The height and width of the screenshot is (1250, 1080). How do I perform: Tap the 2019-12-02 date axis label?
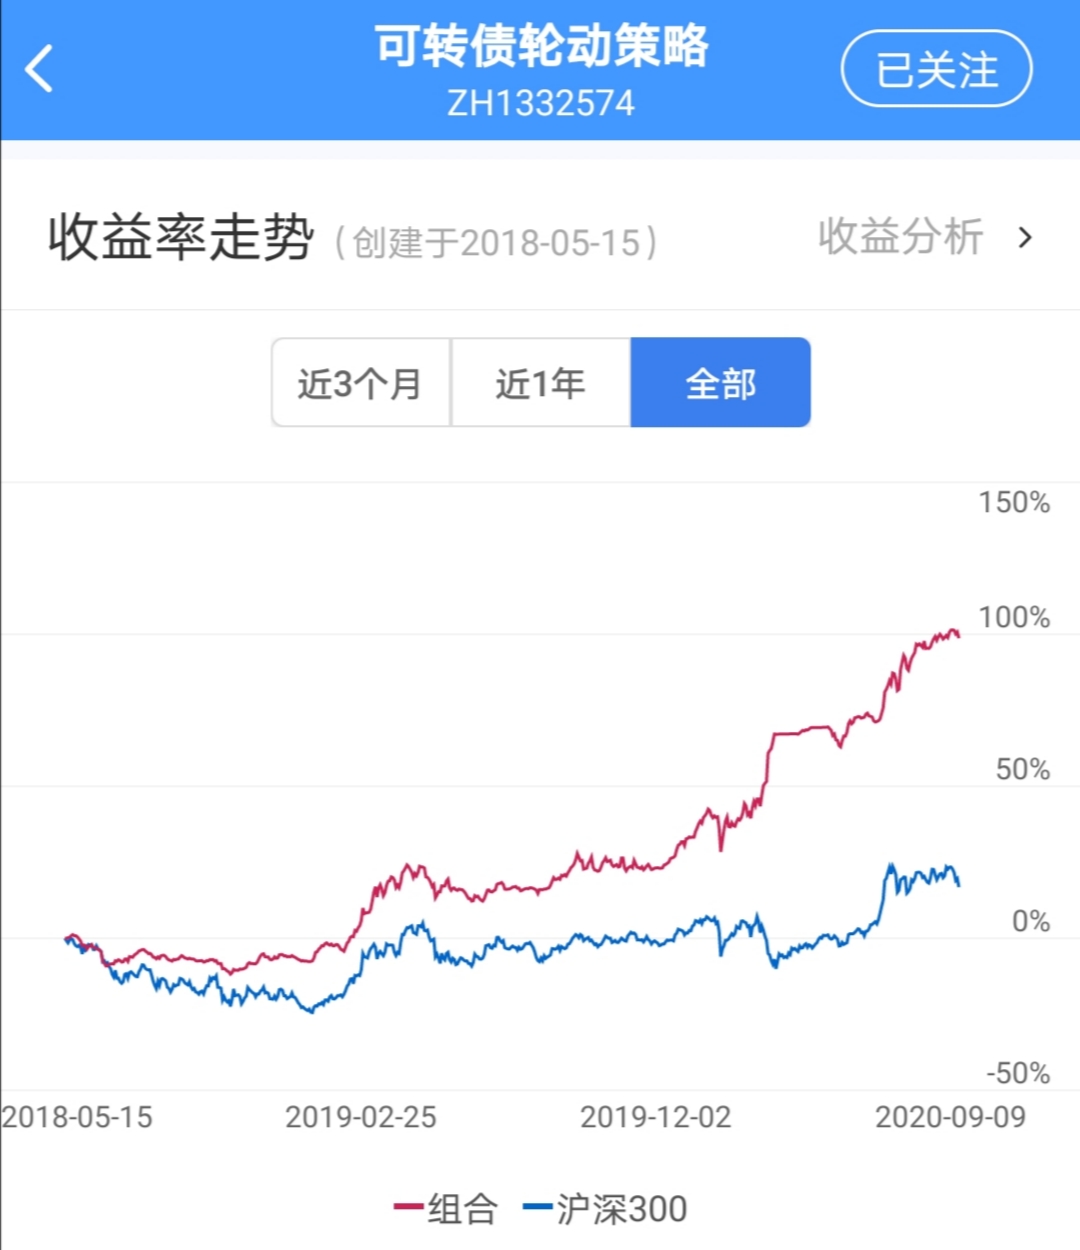[656, 1117]
